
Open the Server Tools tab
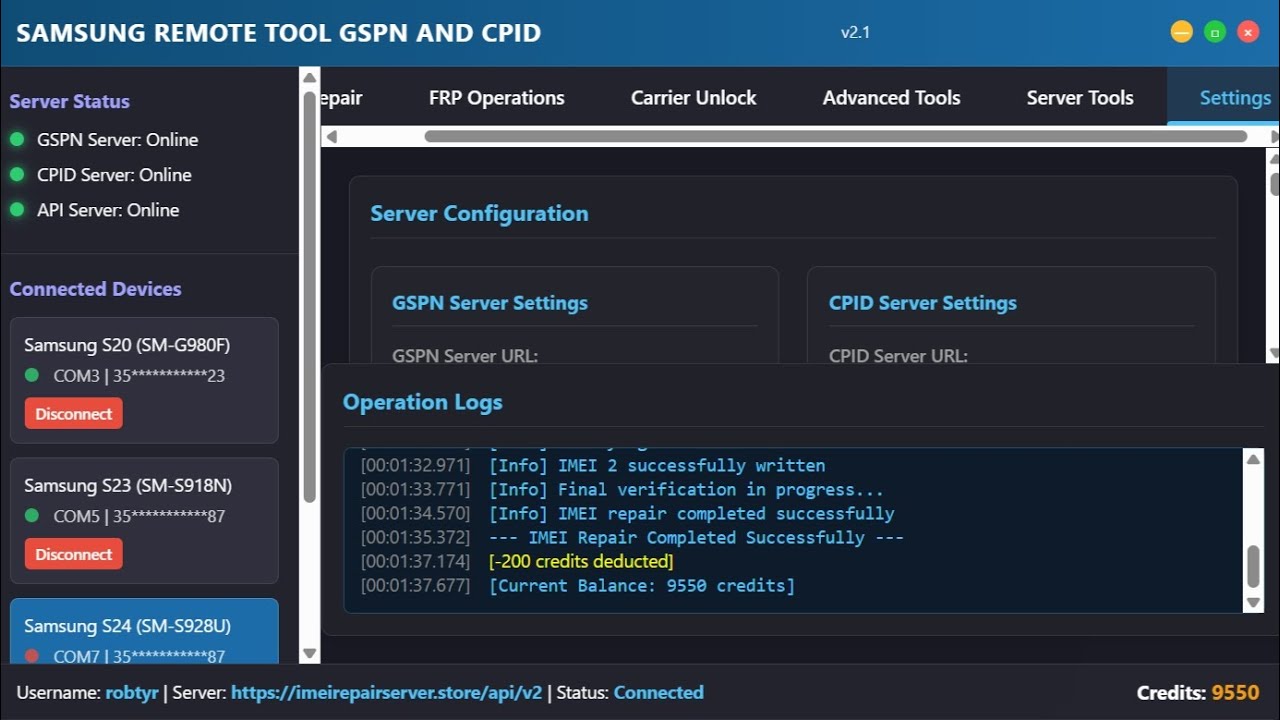tap(1080, 98)
